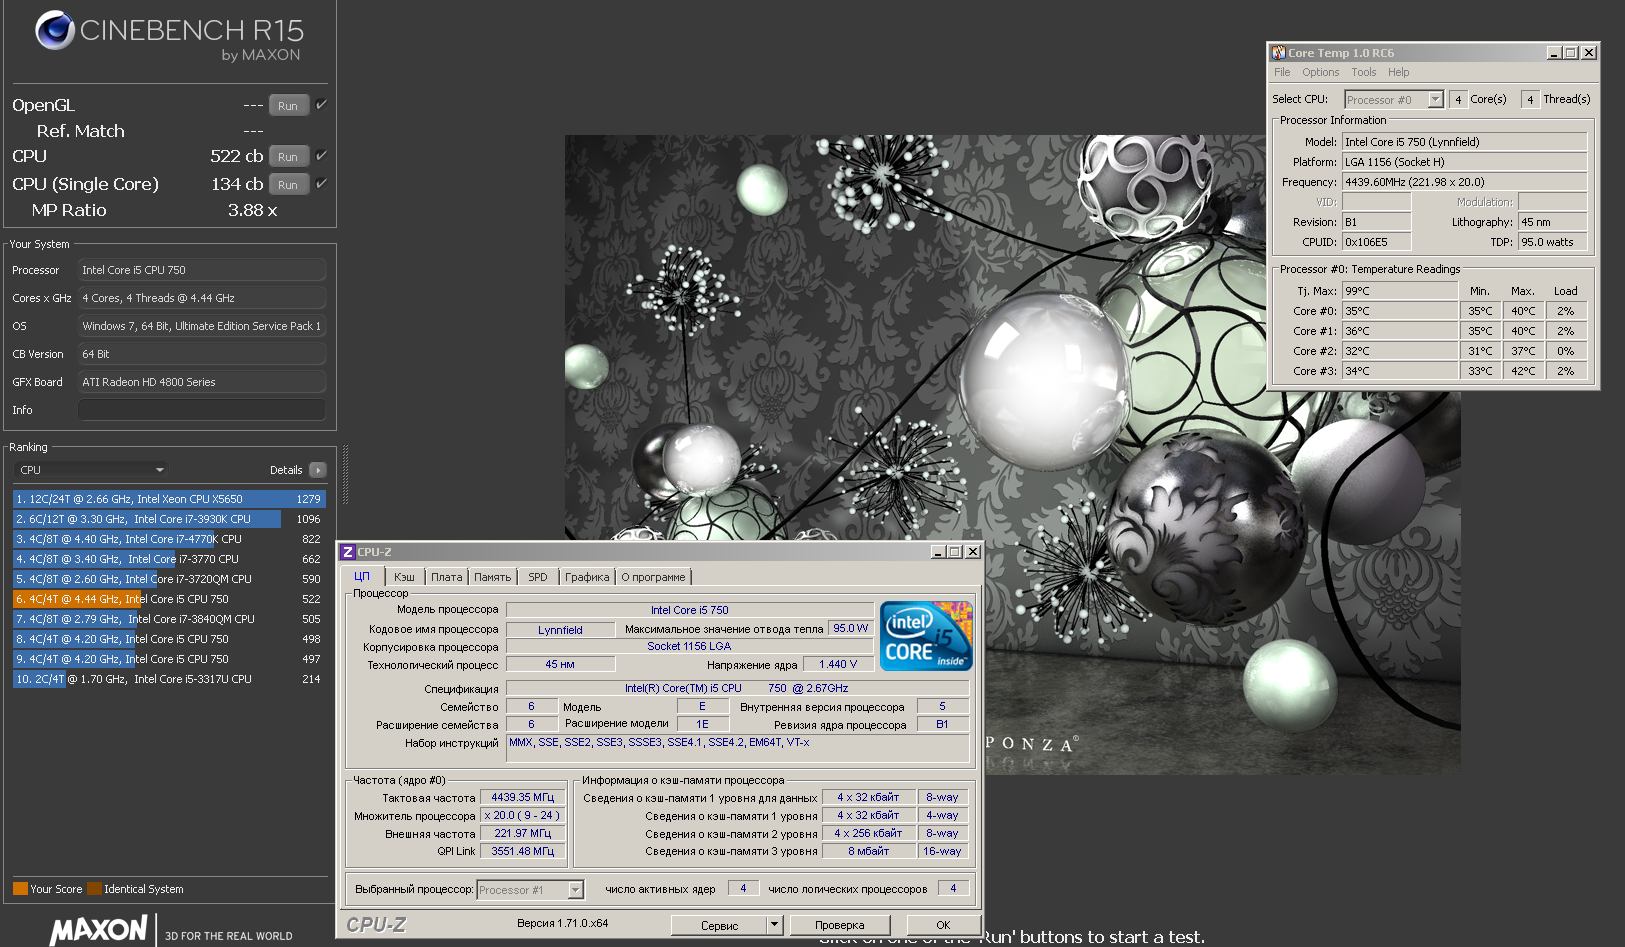Image resolution: width=1625 pixels, height=947 pixels.
Task: Click the Info text field in Cinebench
Action: pos(202,410)
